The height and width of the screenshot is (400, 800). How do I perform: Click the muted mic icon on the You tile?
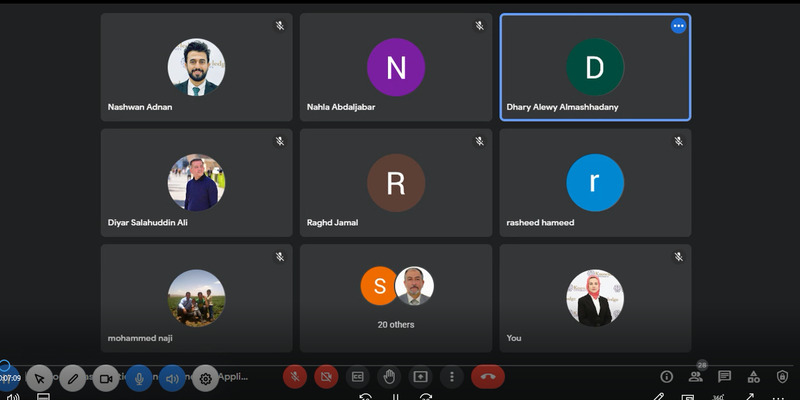678,257
